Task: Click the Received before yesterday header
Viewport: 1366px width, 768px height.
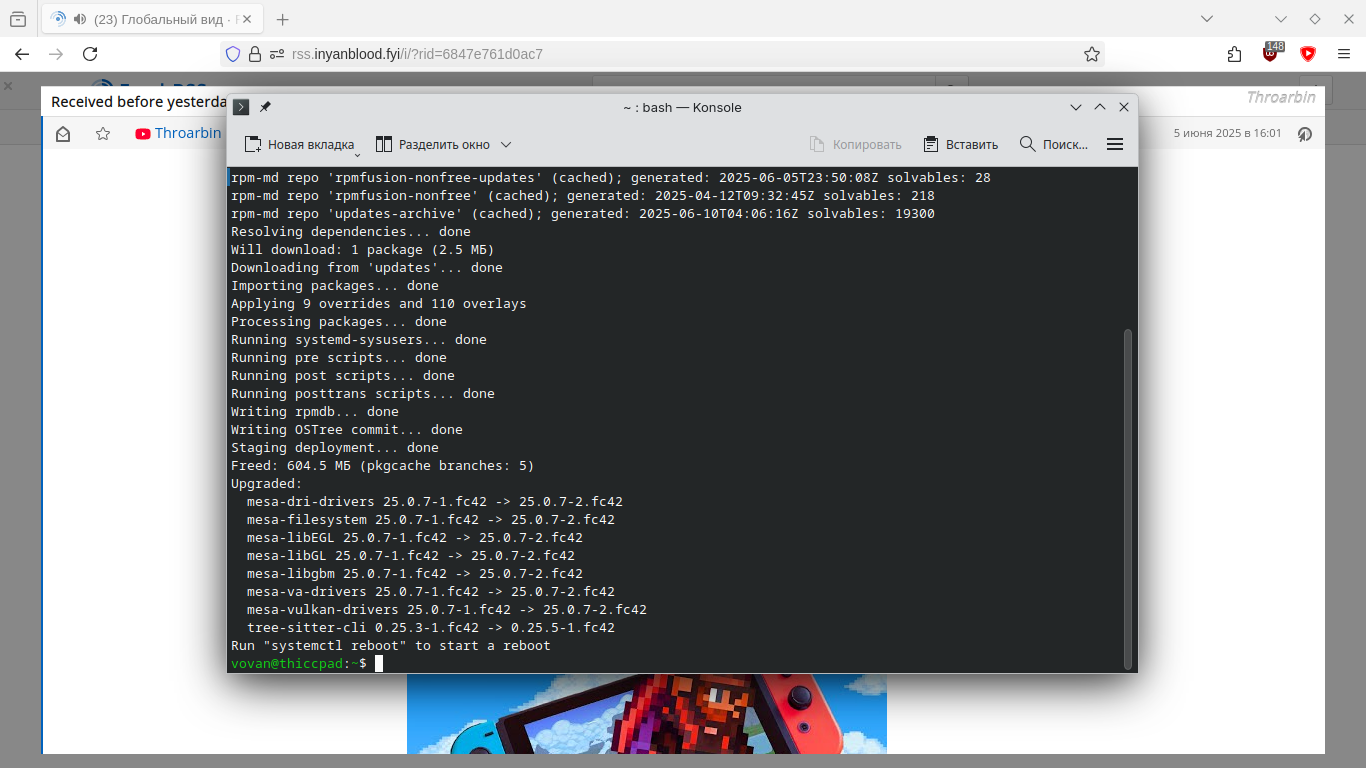Action: pyautogui.click(x=139, y=101)
